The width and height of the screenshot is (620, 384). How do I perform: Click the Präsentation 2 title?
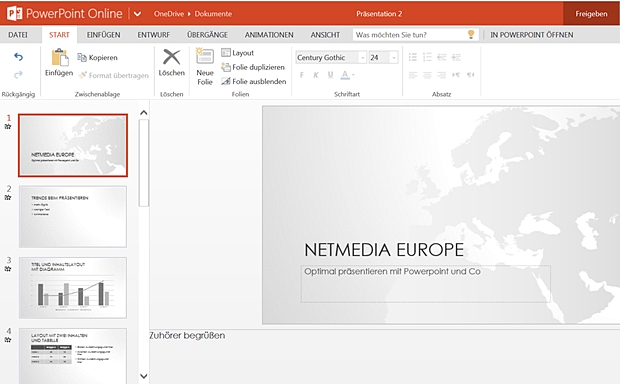pos(379,14)
